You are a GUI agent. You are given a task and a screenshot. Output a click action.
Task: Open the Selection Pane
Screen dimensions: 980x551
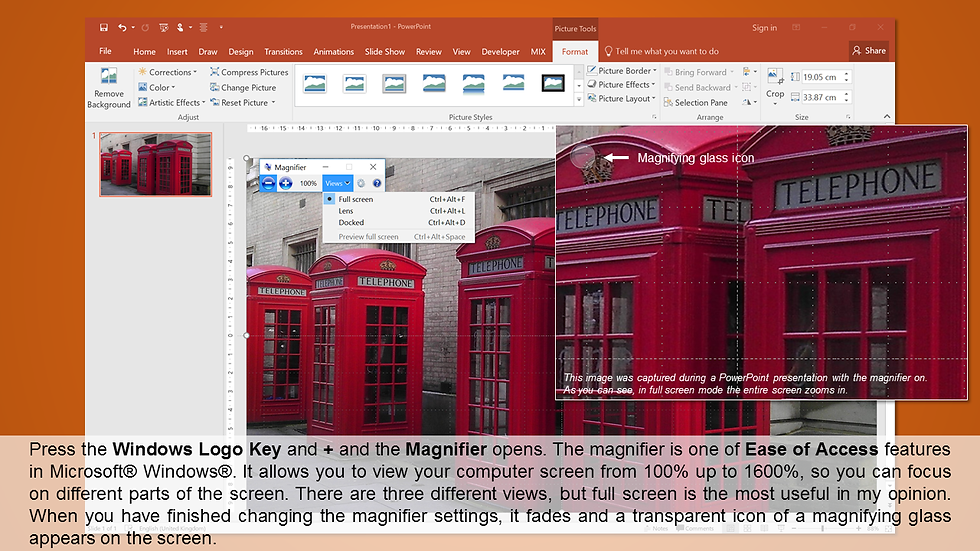coord(696,102)
